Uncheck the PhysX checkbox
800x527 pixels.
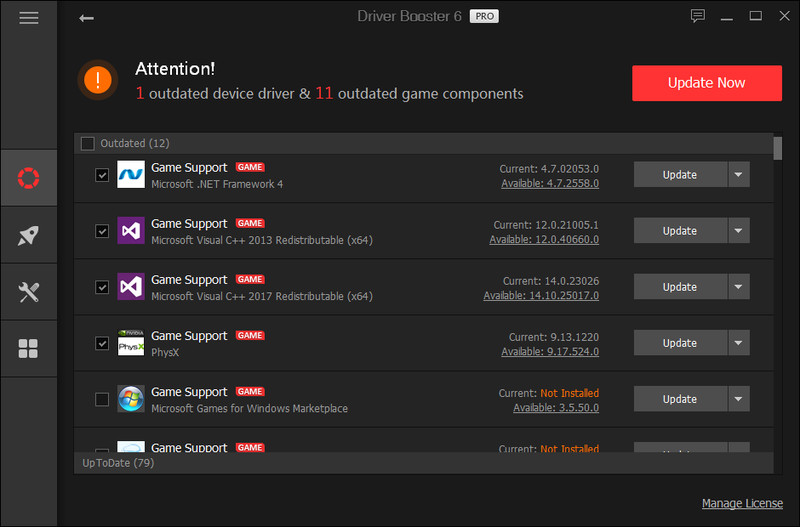click(102, 343)
